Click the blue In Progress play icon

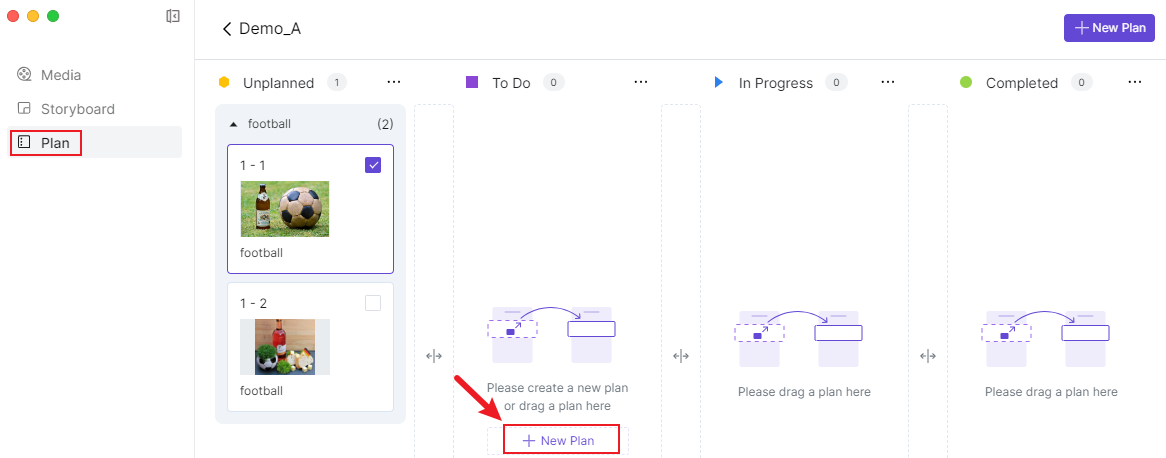click(x=719, y=83)
